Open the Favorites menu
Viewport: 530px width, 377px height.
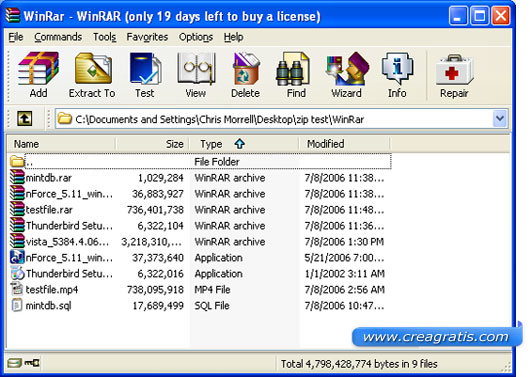[147, 37]
